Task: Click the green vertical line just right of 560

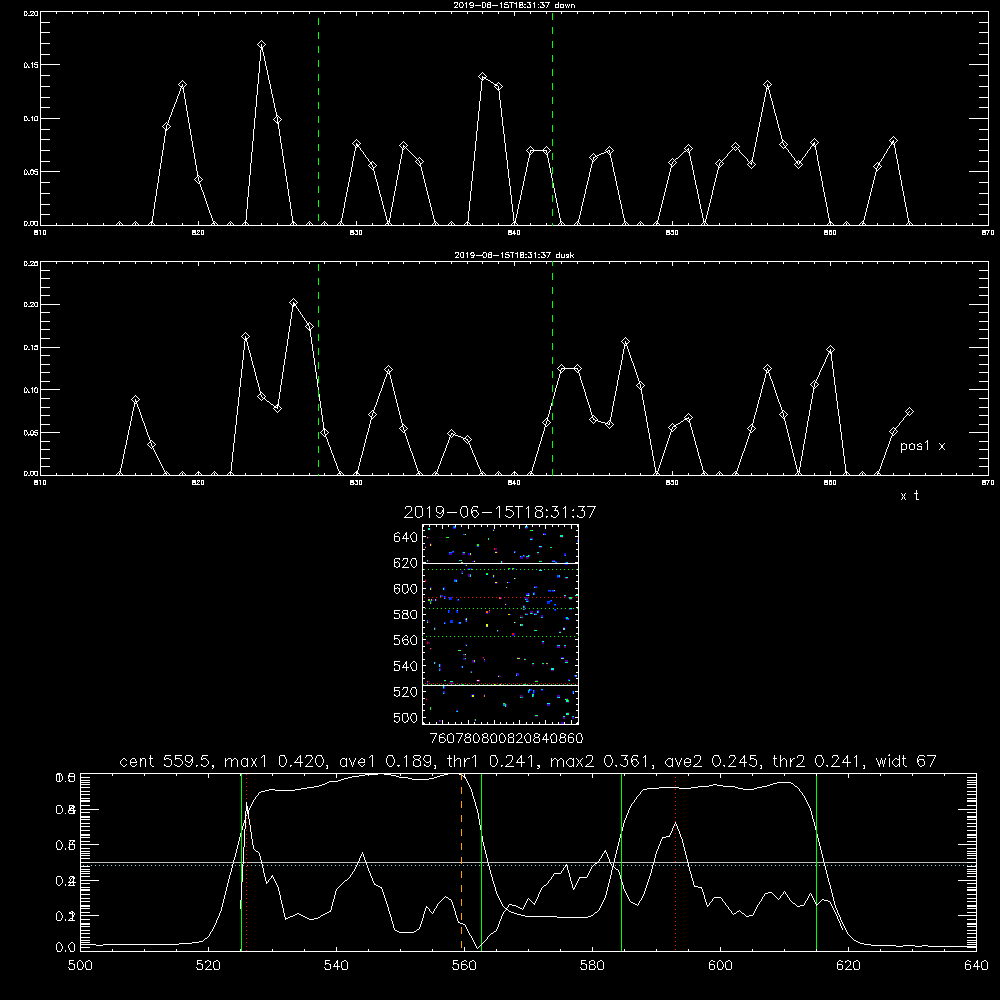Action: [x=482, y=861]
